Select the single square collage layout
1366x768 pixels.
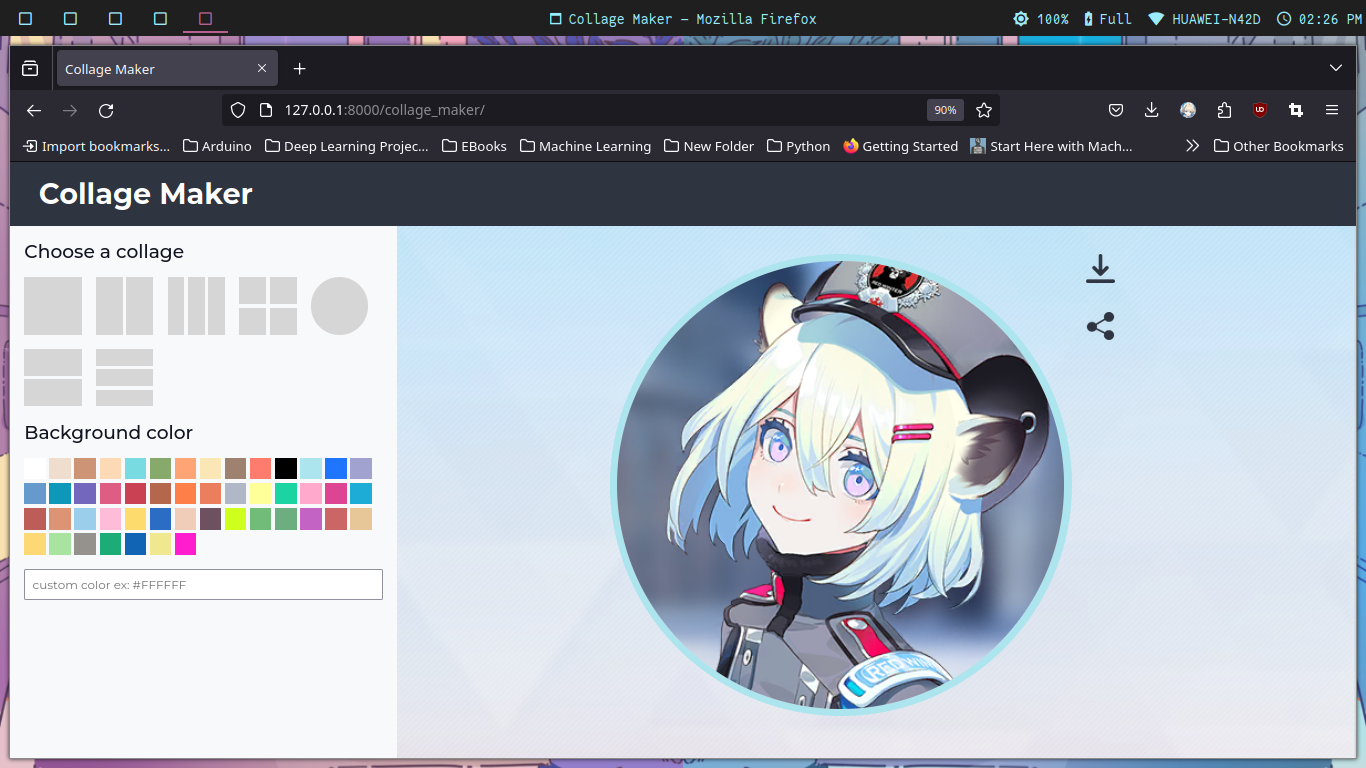(x=53, y=306)
